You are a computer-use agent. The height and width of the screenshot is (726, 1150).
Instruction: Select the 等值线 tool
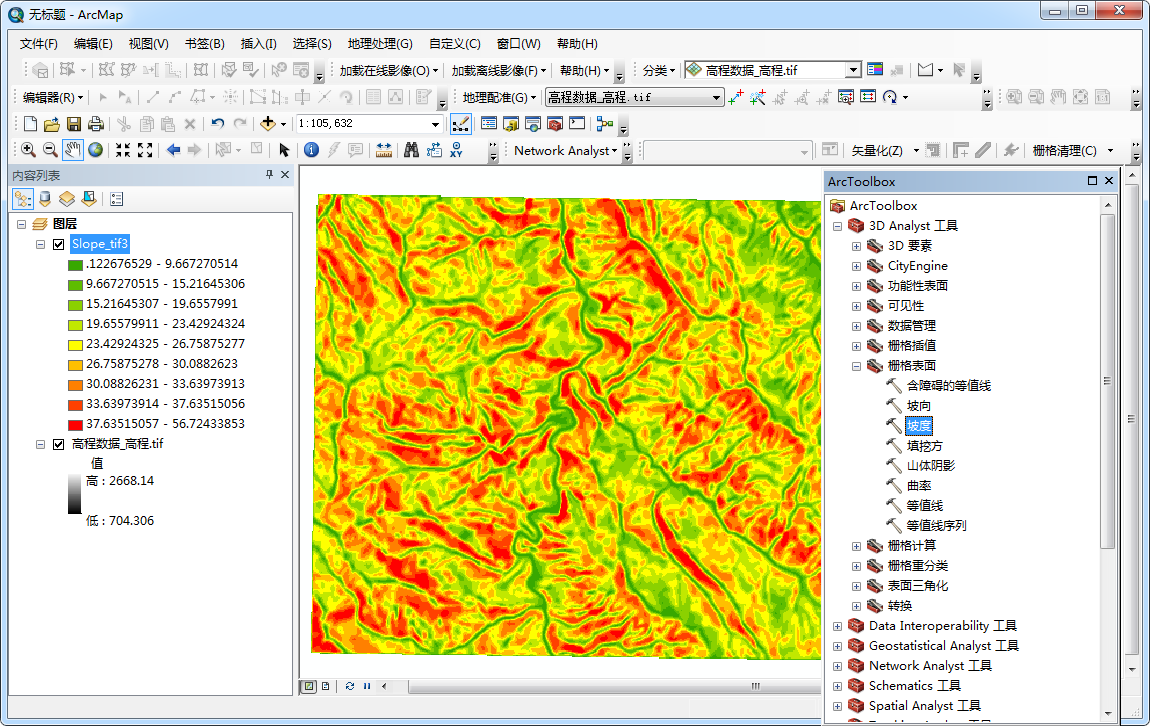coord(924,506)
